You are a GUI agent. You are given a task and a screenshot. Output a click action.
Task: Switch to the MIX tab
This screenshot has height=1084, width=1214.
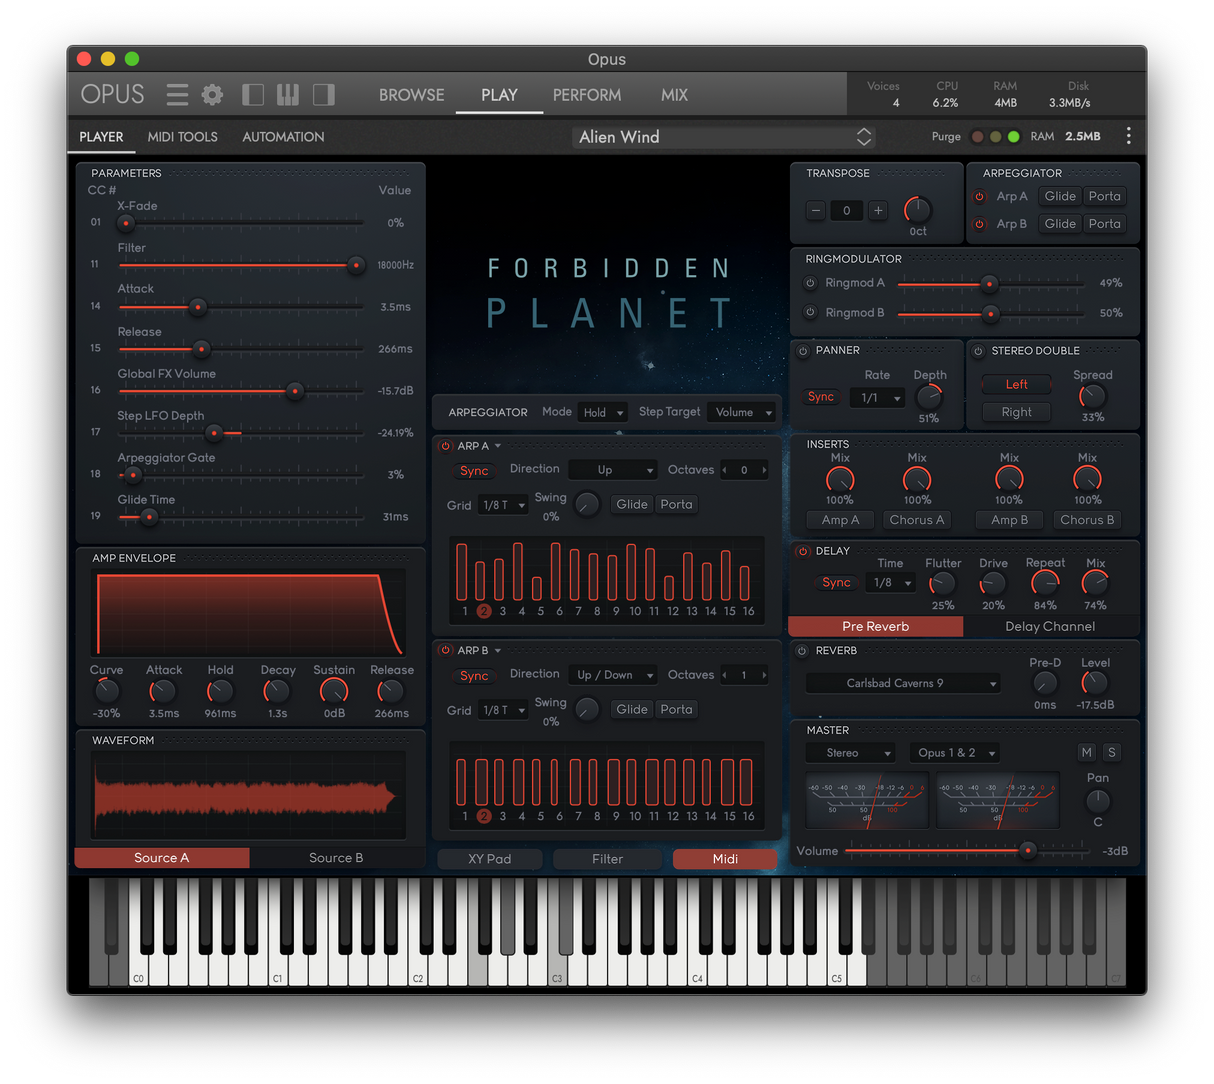point(674,95)
